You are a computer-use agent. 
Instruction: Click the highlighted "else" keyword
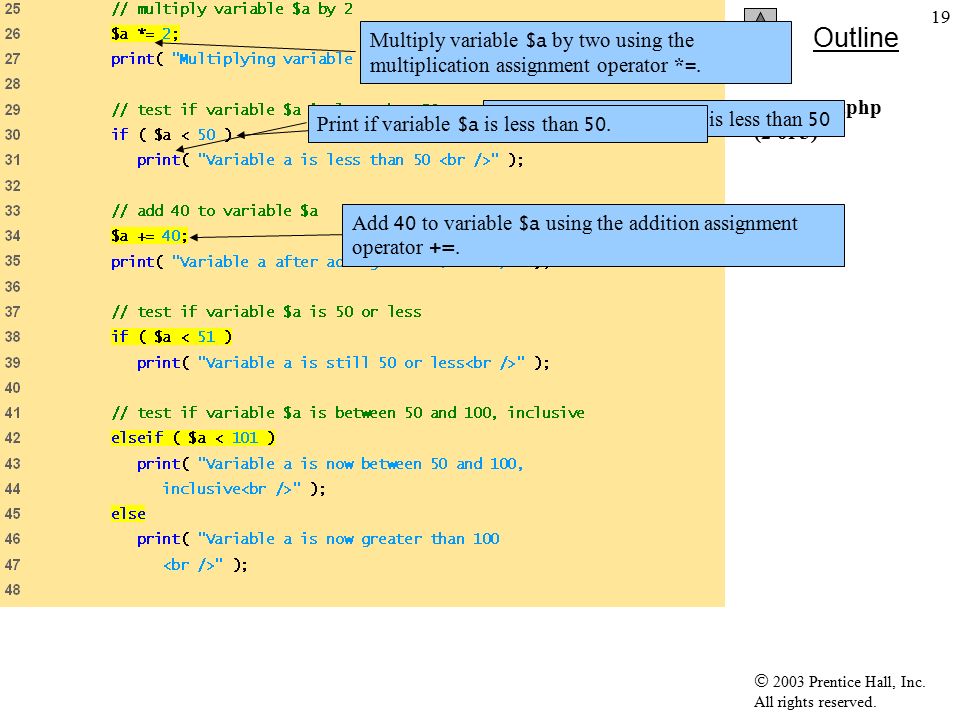128,514
